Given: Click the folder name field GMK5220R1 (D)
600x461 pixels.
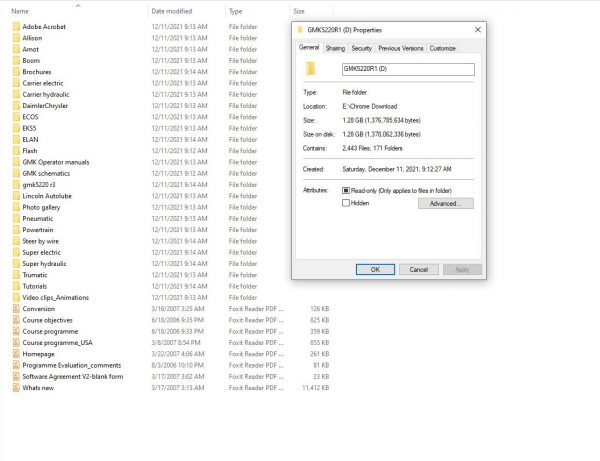Looking at the screenshot, I should pos(408,69).
